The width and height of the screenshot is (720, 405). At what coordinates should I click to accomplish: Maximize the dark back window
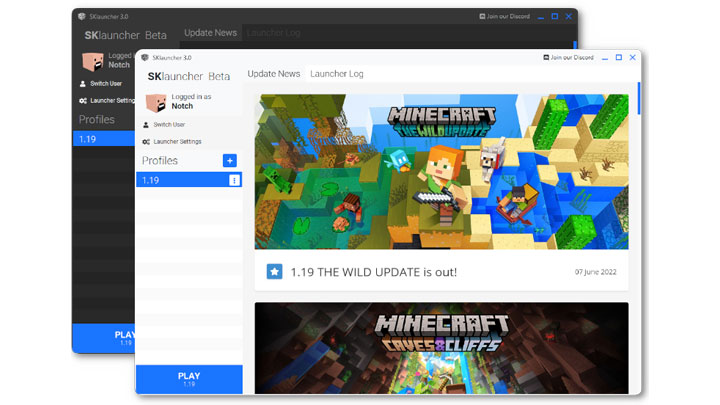point(555,17)
